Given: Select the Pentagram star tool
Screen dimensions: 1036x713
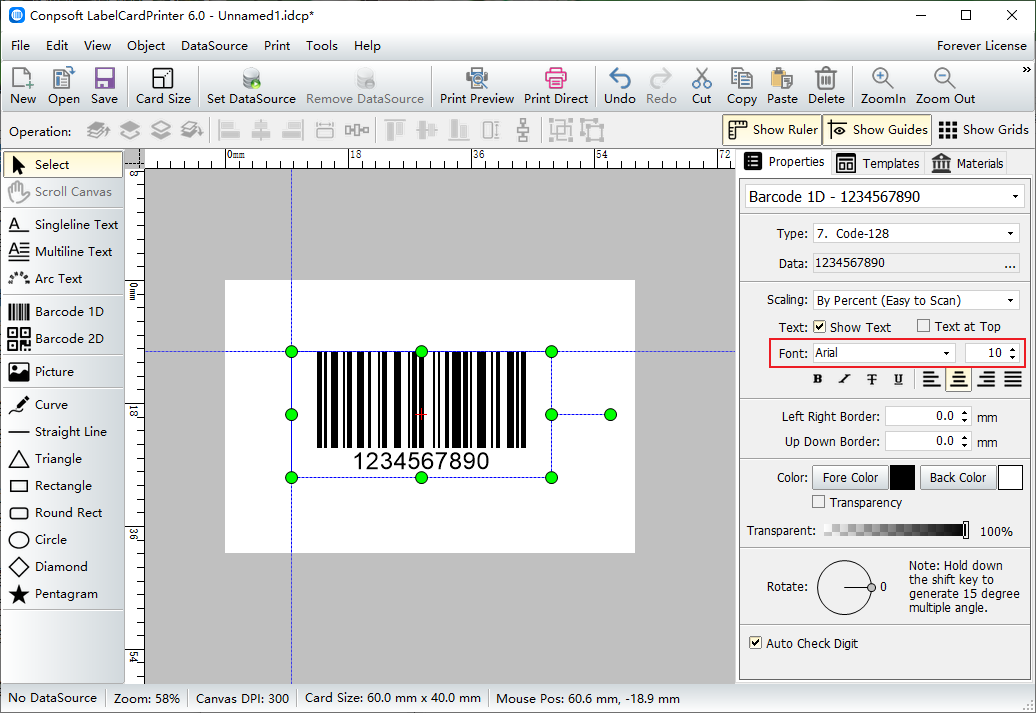Looking at the screenshot, I should coord(63,594).
